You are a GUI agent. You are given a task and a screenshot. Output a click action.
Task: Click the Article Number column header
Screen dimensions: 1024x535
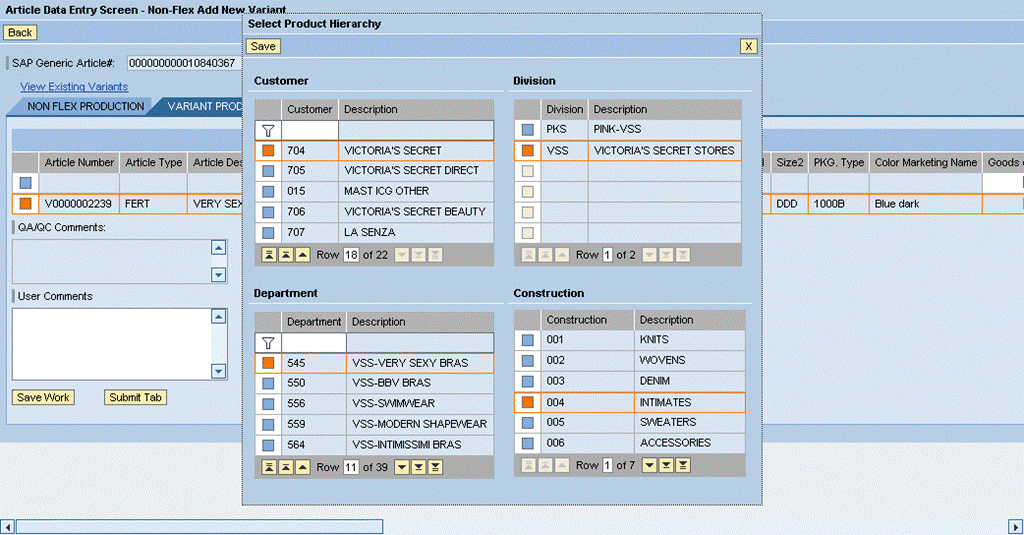(x=79, y=163)
